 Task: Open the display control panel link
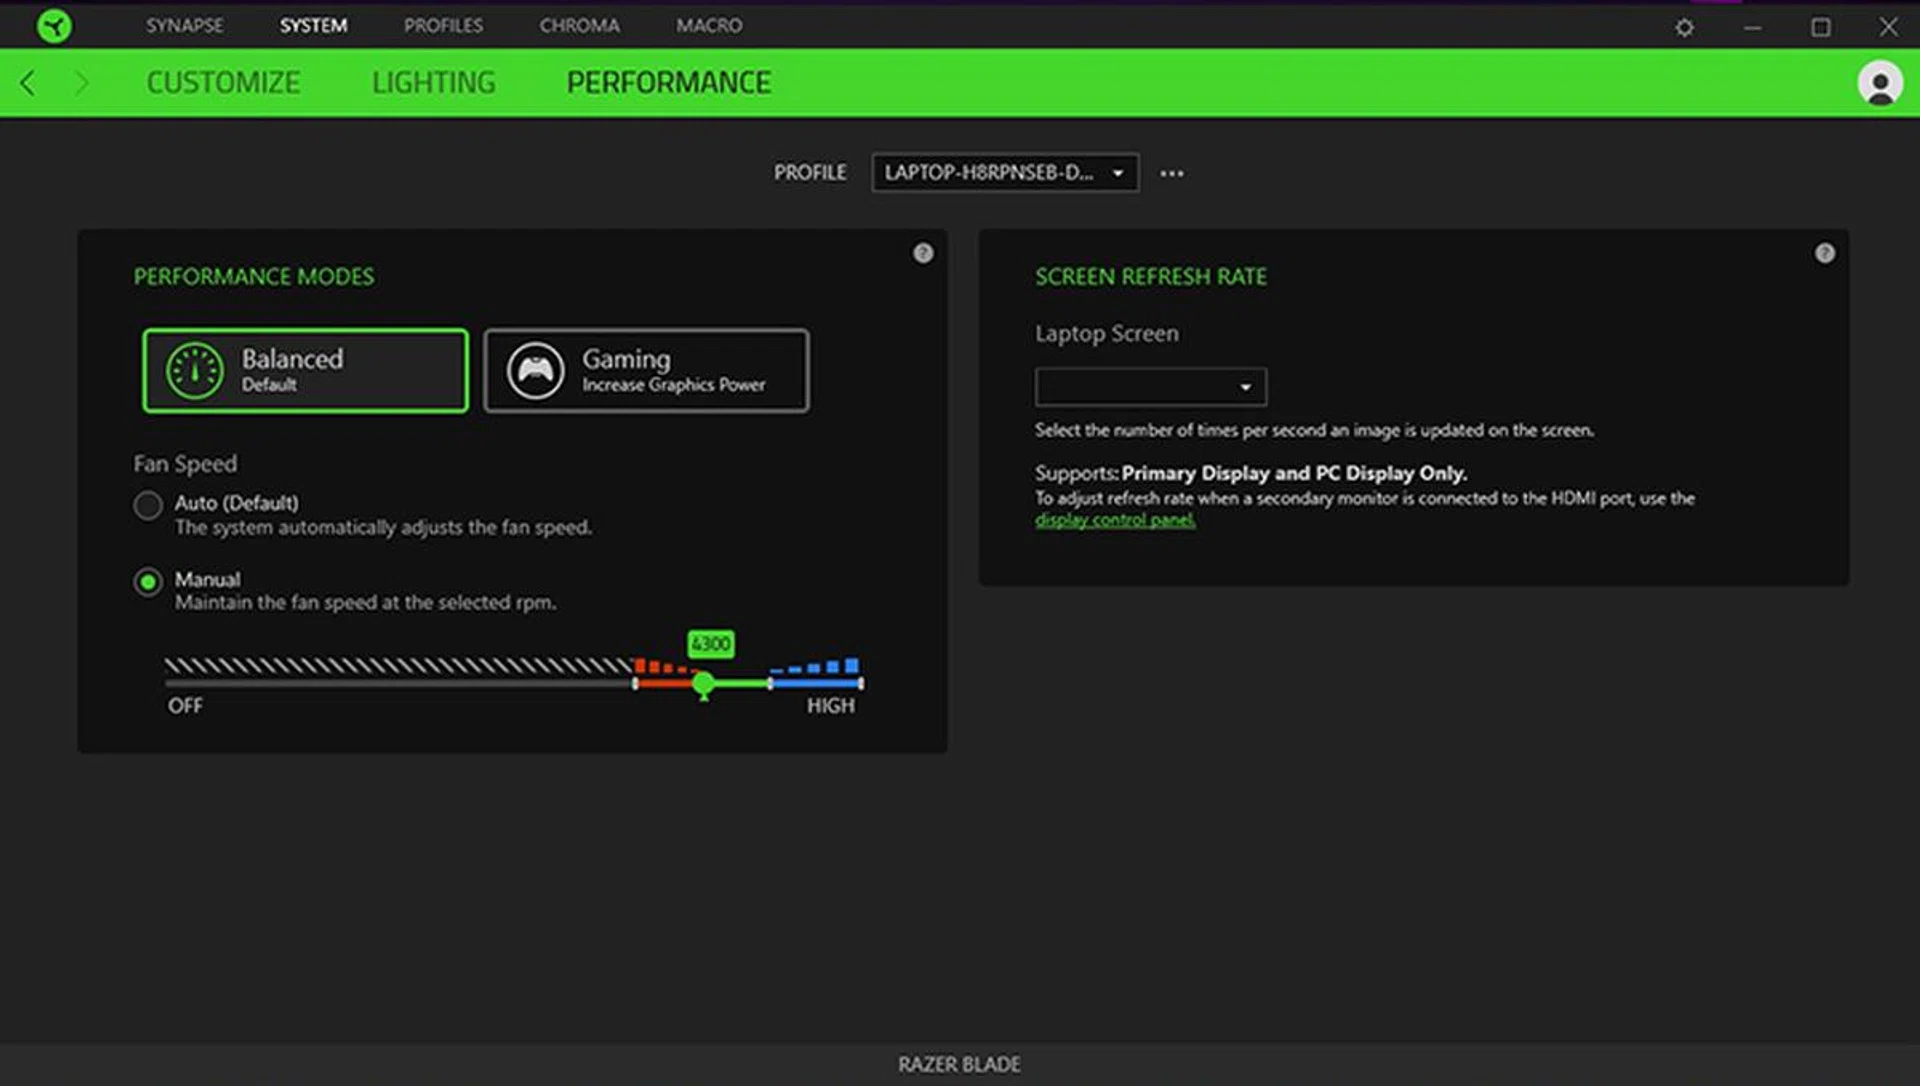pyautogui.click(x=1114, y=520)
